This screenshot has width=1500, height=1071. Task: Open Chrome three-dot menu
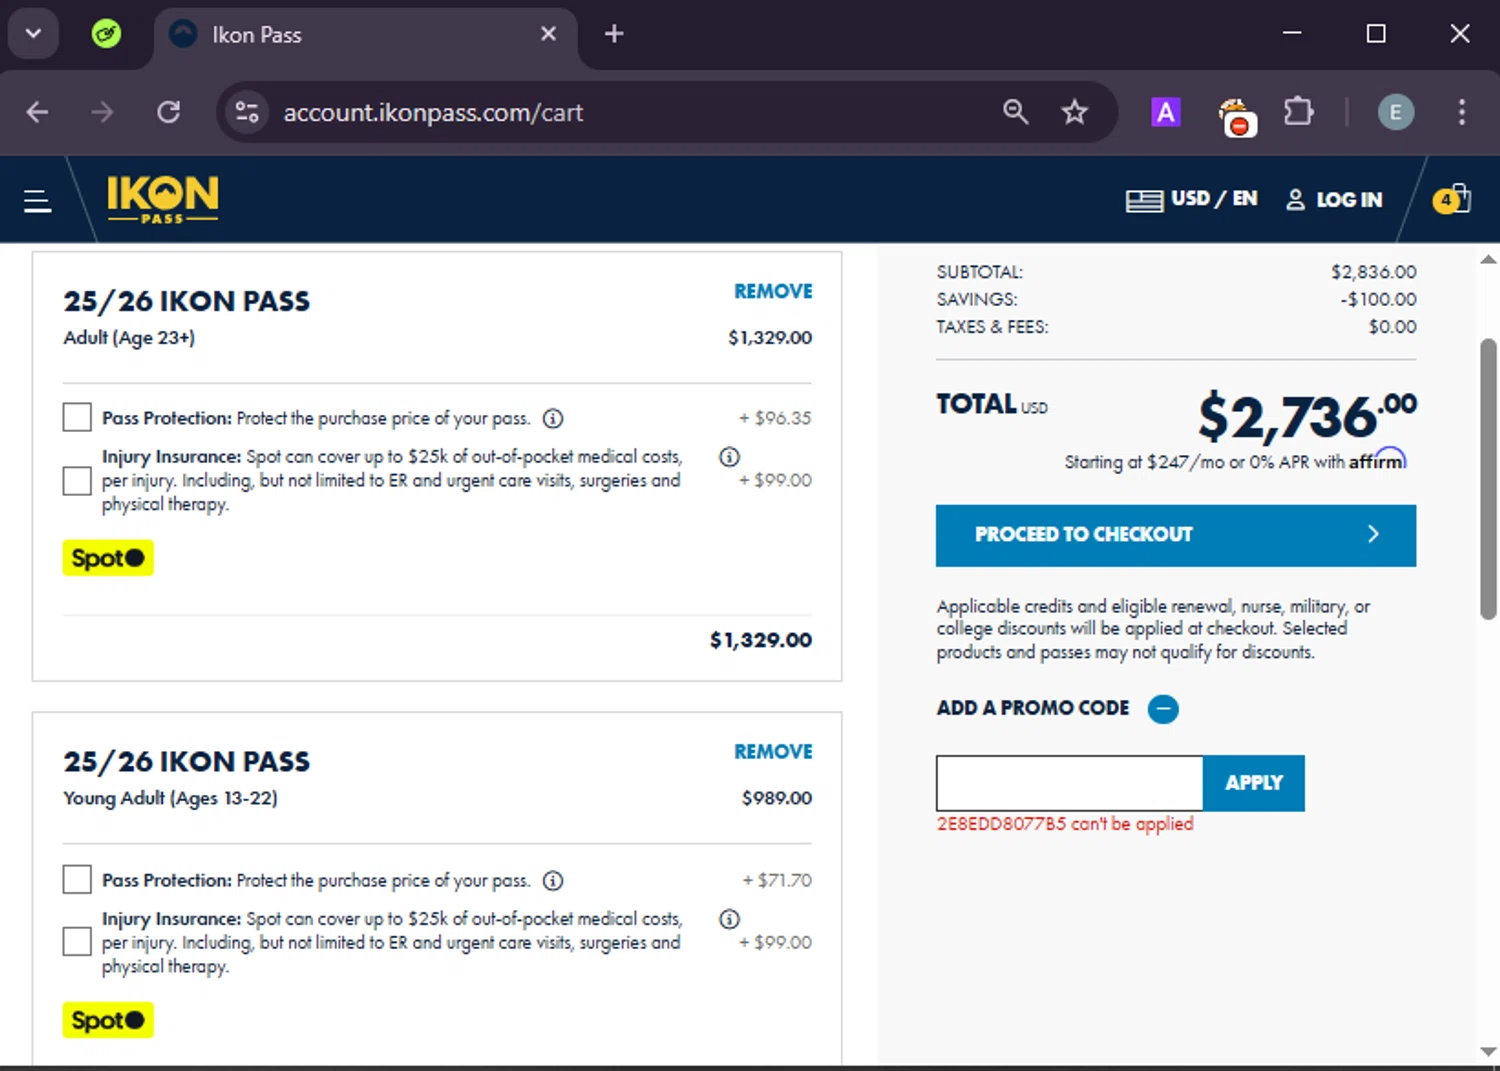point(1462,112)
